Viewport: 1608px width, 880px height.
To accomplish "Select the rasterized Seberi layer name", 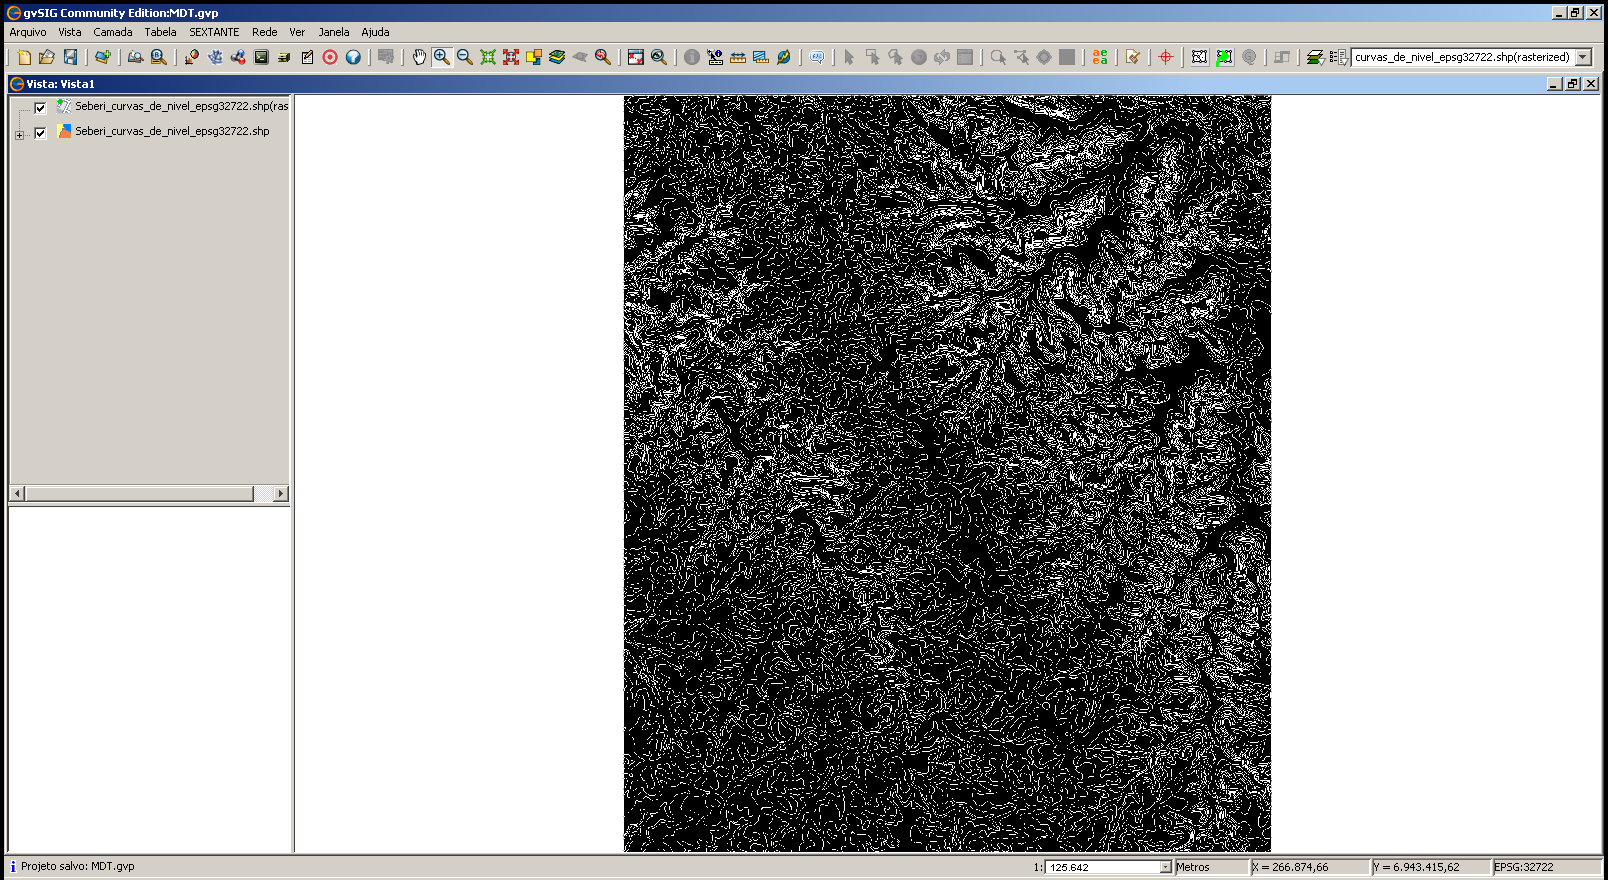I will click(x=181, y=106).
